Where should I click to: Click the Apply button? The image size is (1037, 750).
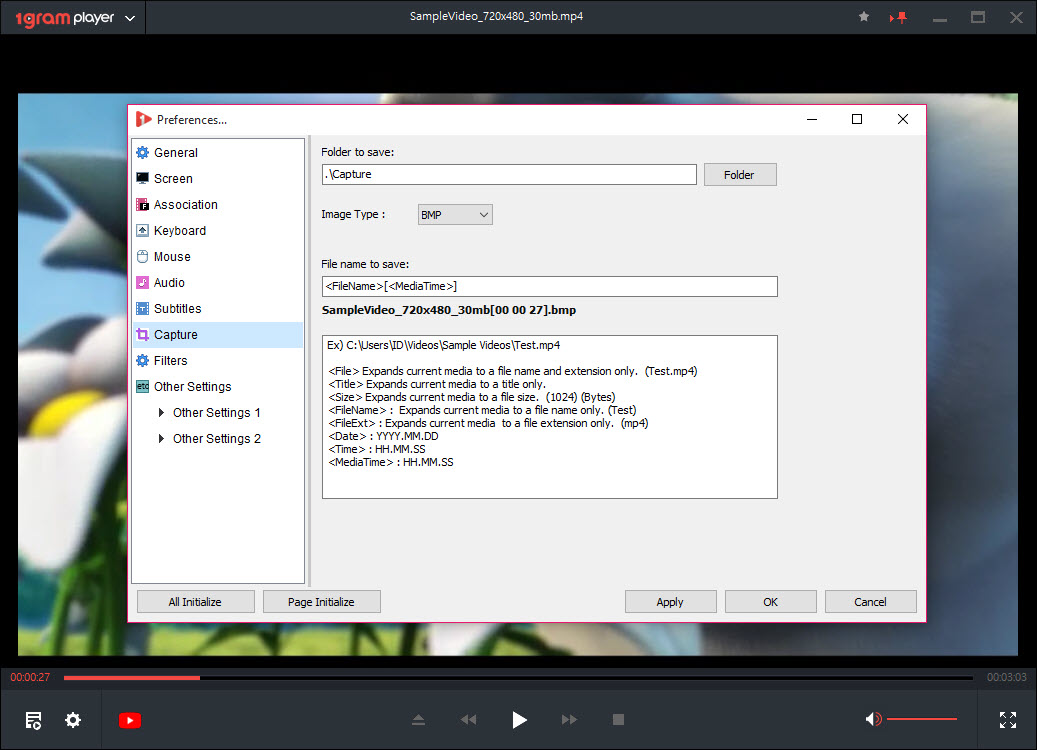tap(670, 602)
